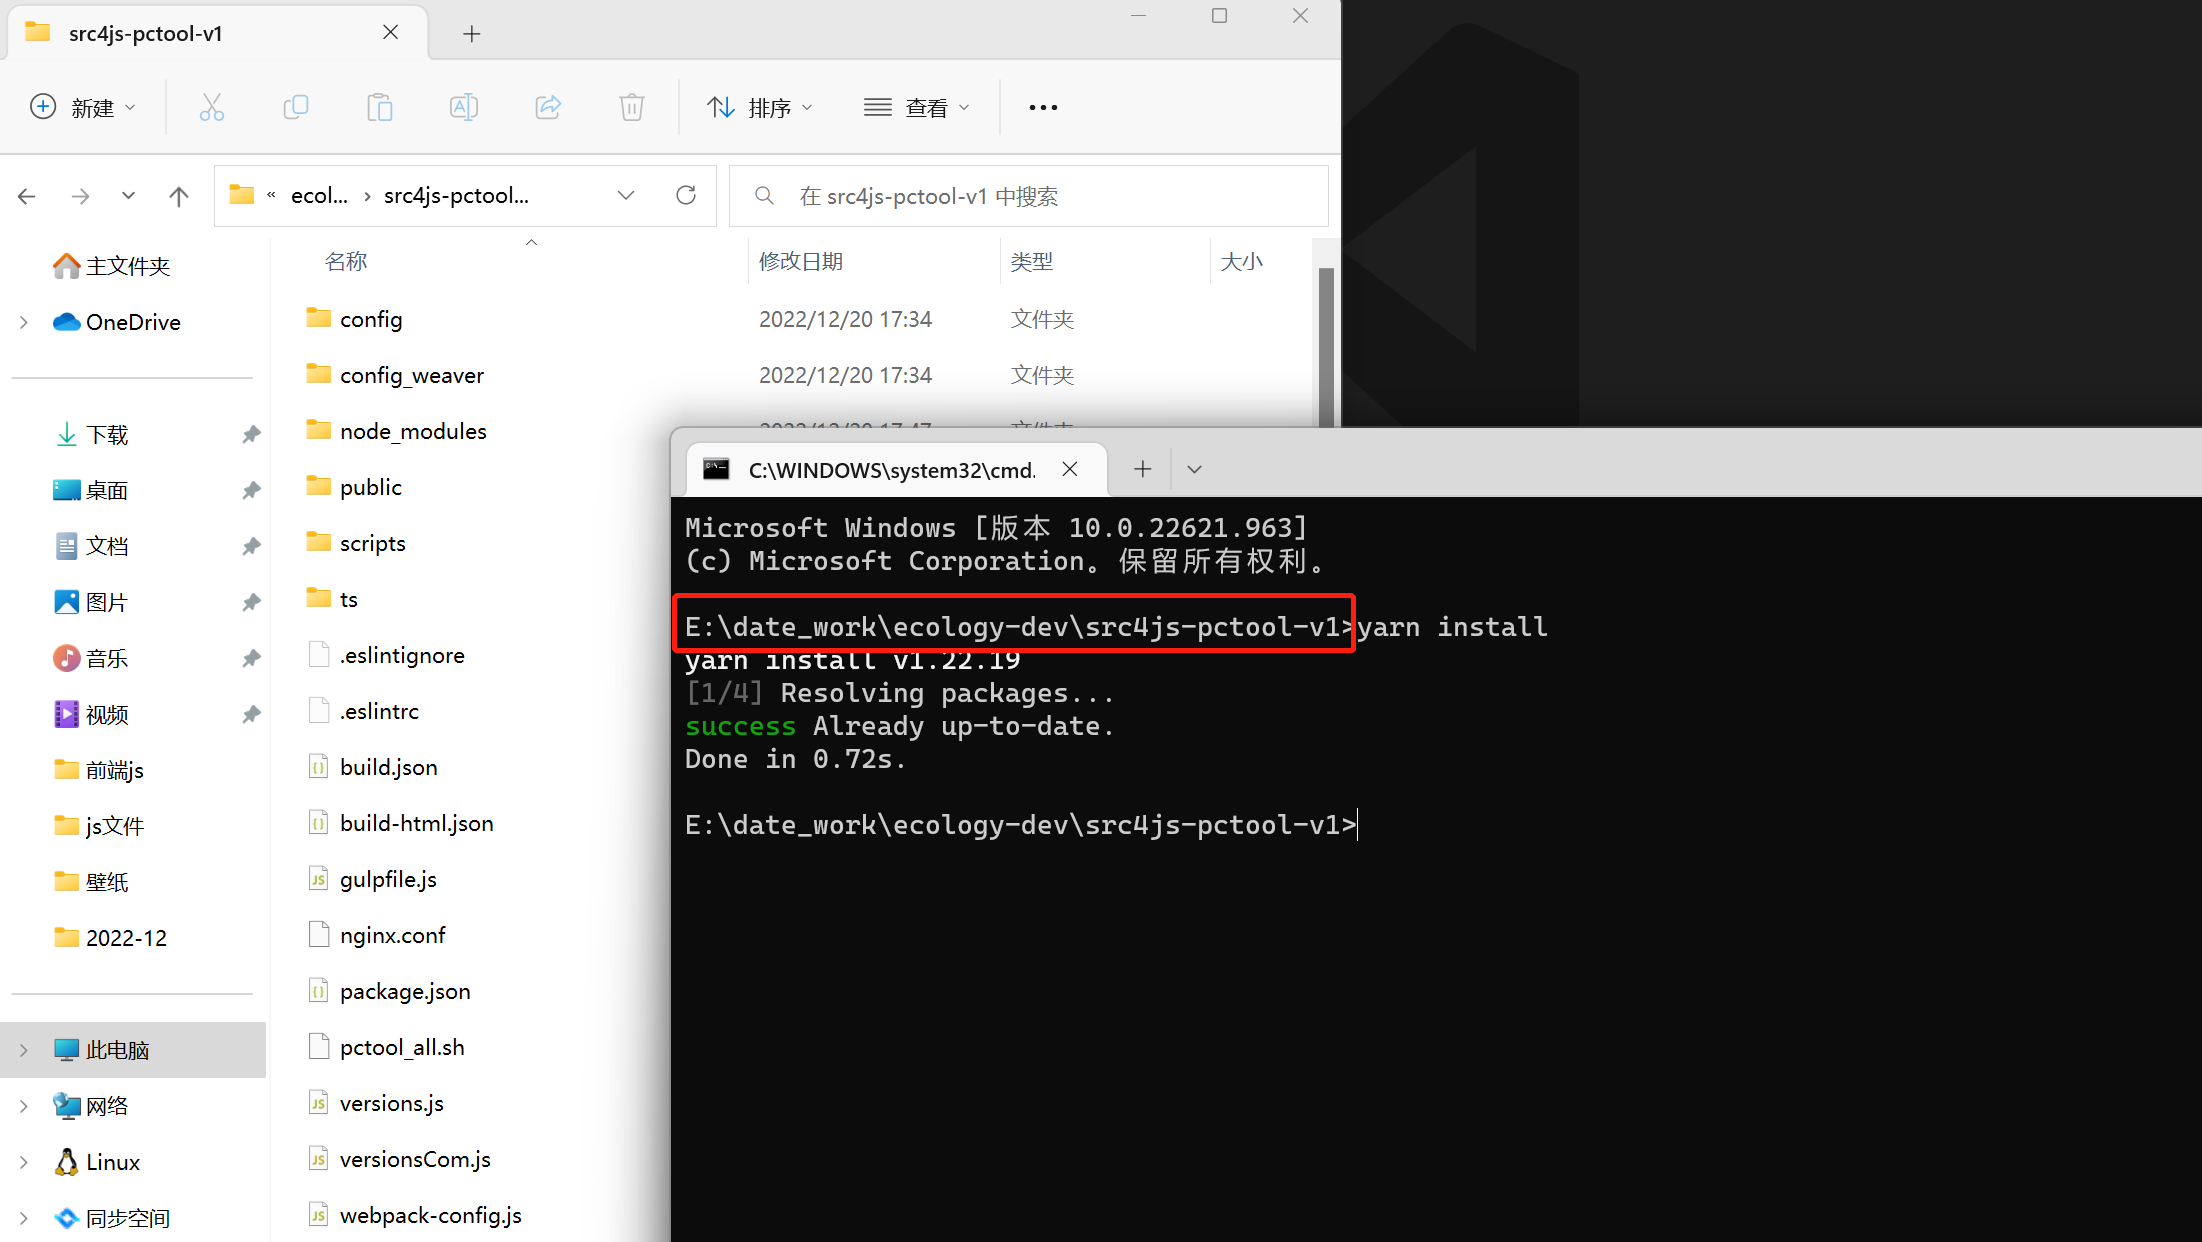Go forward with the right arrow button
The width and height of the screenshot is (2202, 1242).
[x=81, y=196]
